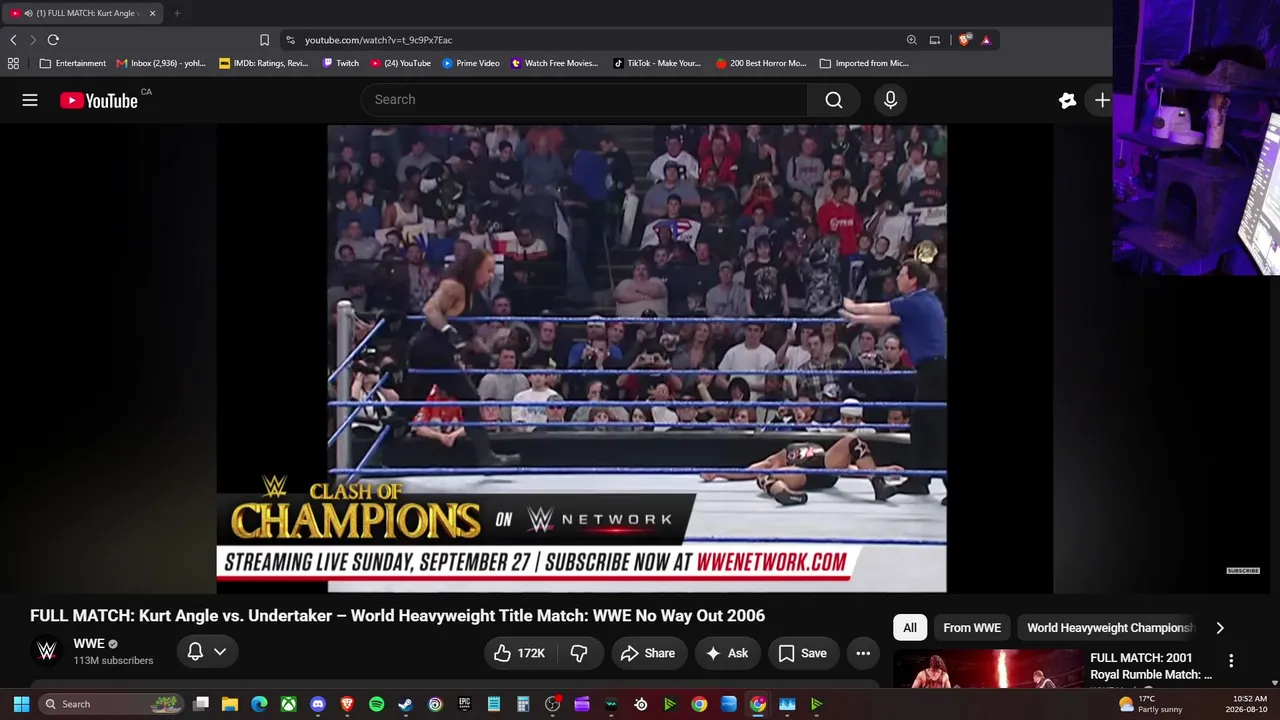
Task: Open the Windows Start menu
Action: tap(21, 704)
